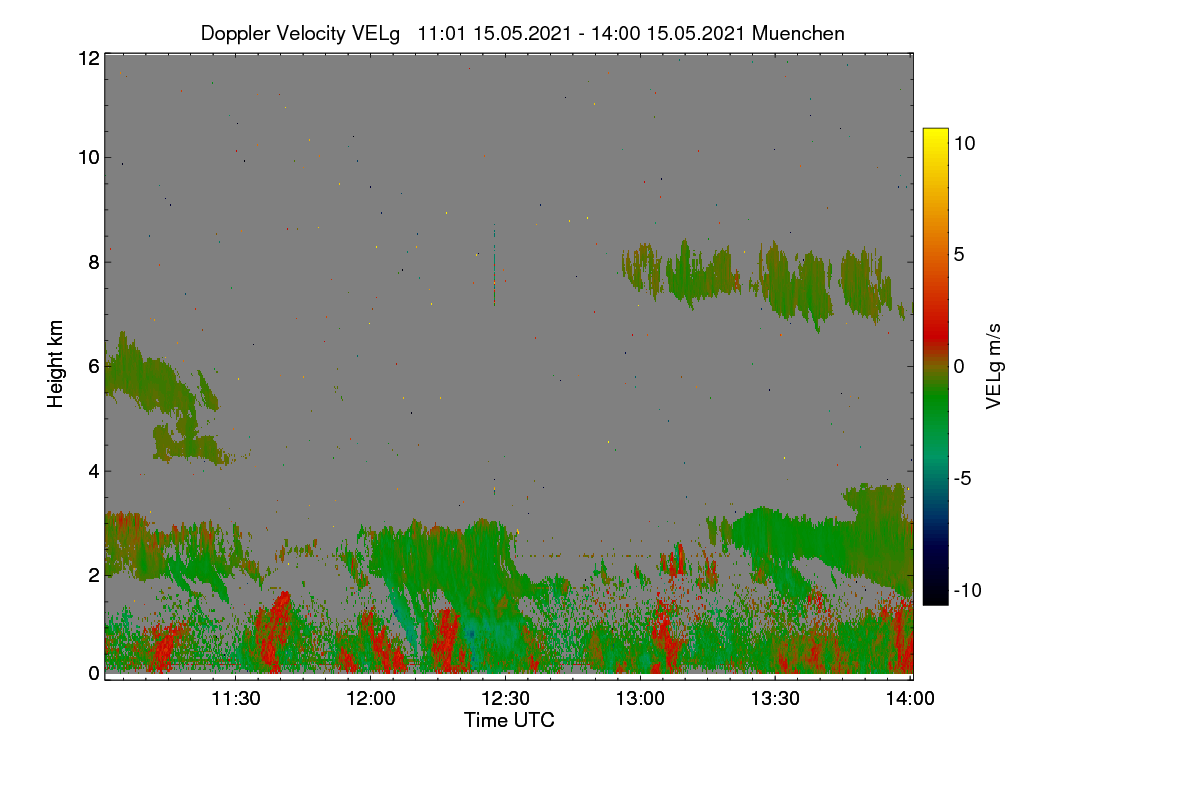Click the yellow top of the colorbar
Viewport: 1200px width, 800px height.
[935, 134]
